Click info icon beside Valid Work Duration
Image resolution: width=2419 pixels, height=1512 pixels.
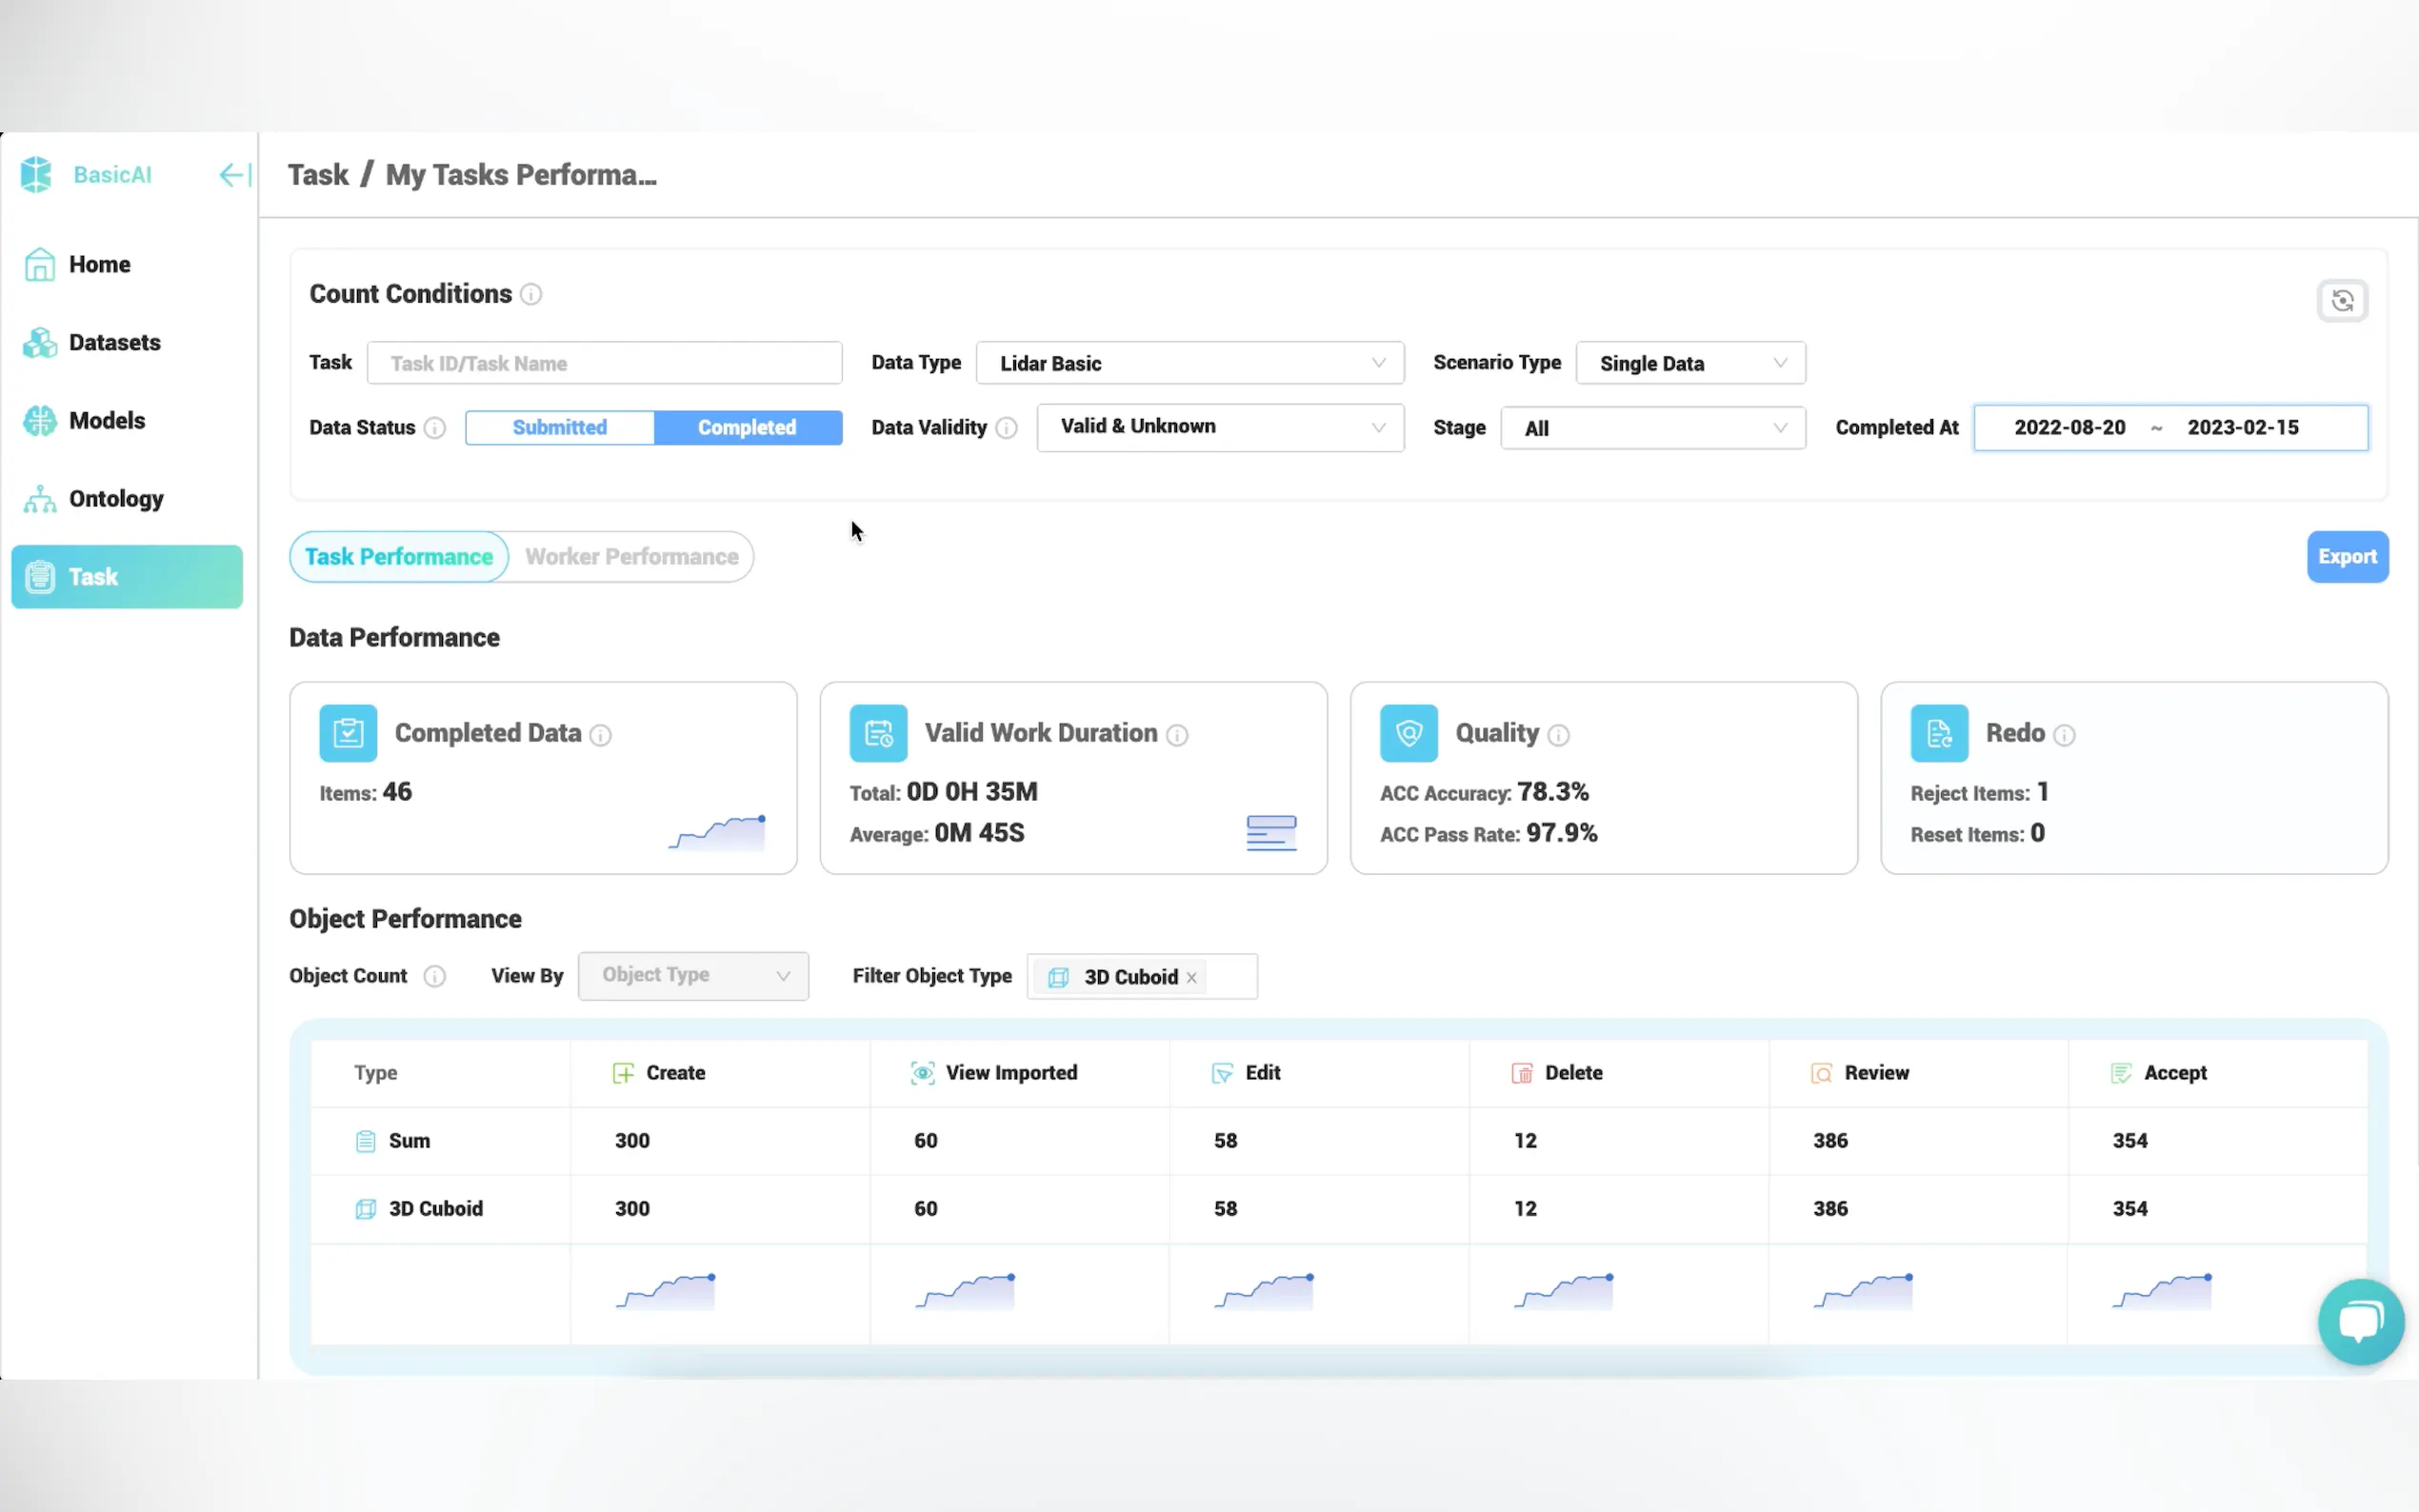coord(1177,736)
